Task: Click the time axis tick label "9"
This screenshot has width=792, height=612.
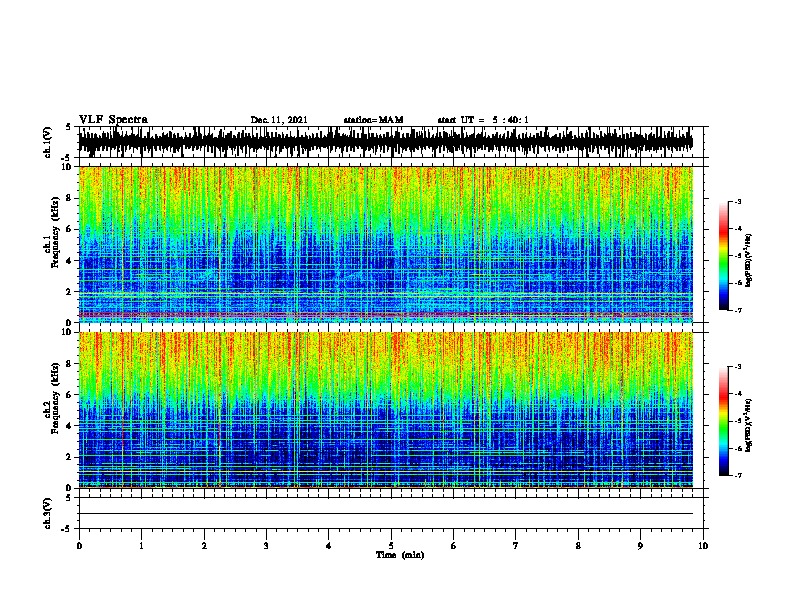Action: coord(640,546)
